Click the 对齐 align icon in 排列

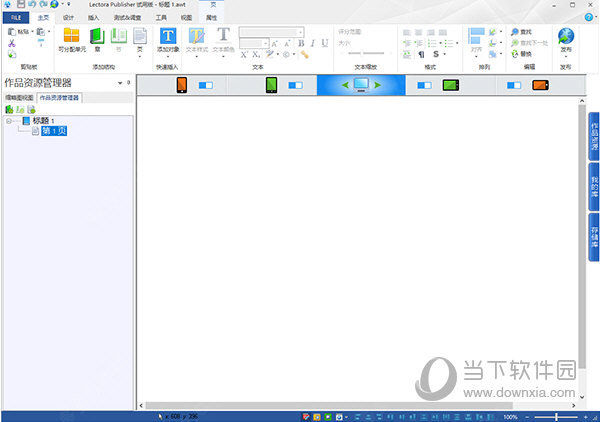coord(476,38)
